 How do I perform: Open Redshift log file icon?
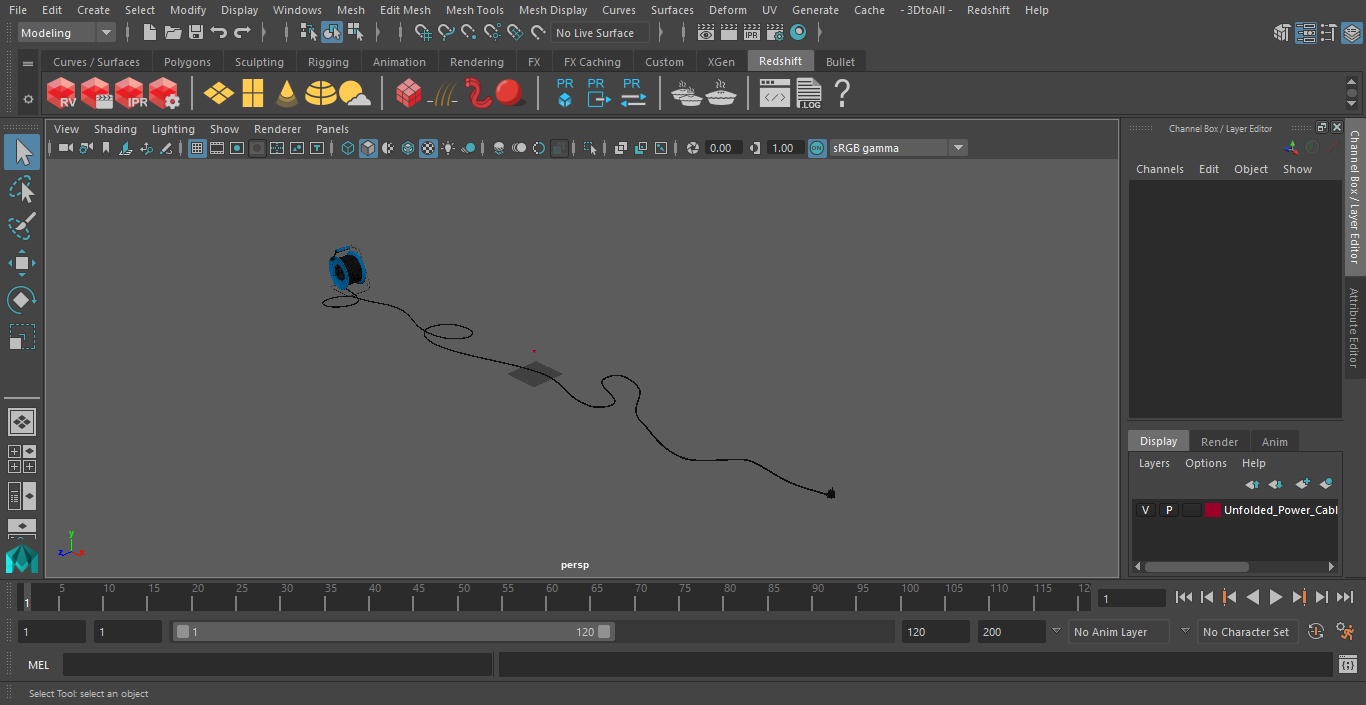(809, 94)
